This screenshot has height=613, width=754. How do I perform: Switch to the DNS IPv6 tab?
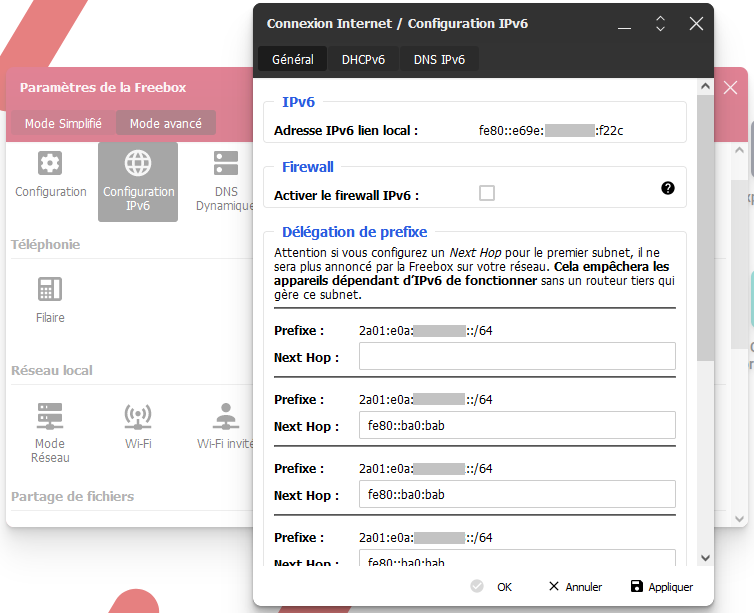click(439, 59)
